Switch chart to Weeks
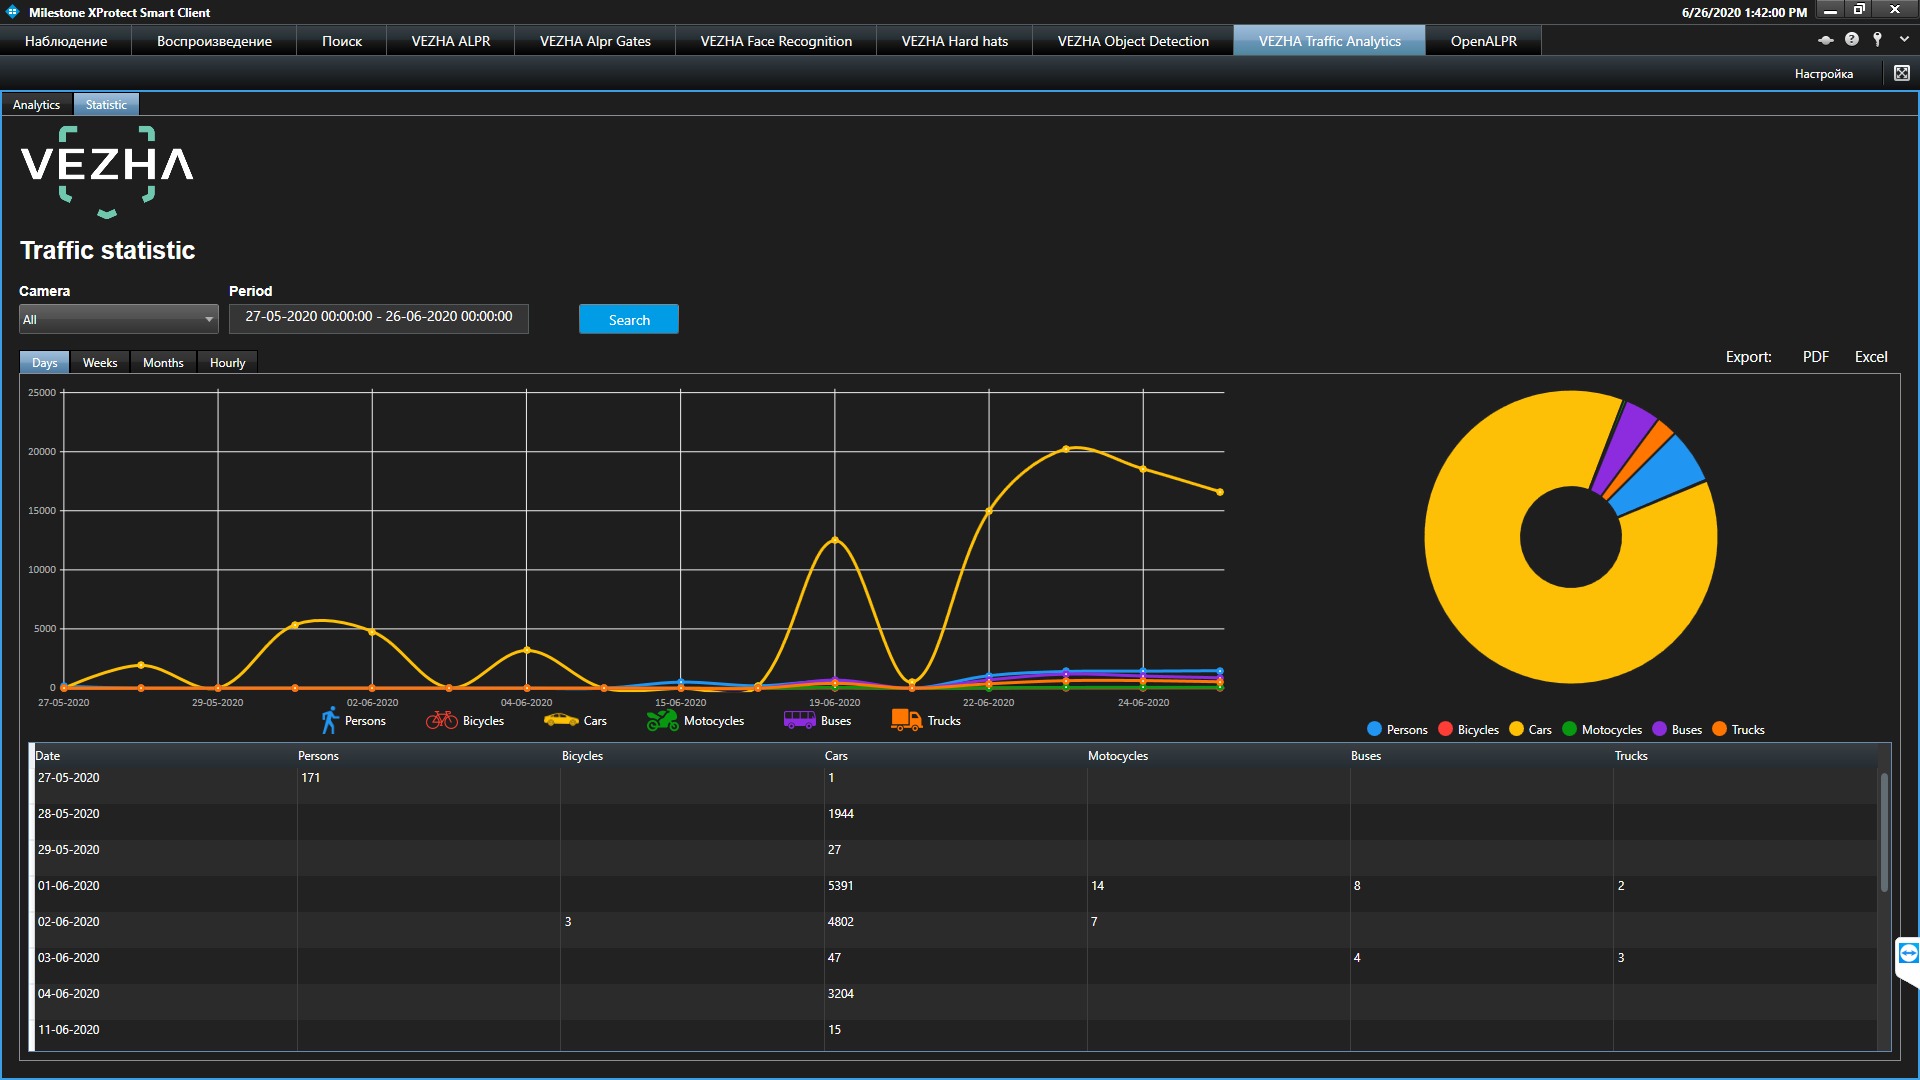 100,362
